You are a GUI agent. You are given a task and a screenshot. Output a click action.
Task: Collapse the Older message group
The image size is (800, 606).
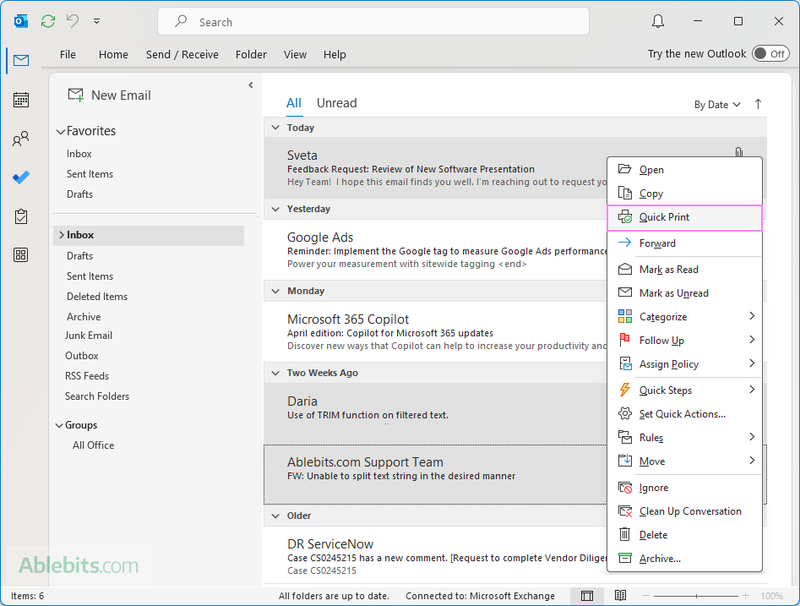pos(276,516)
